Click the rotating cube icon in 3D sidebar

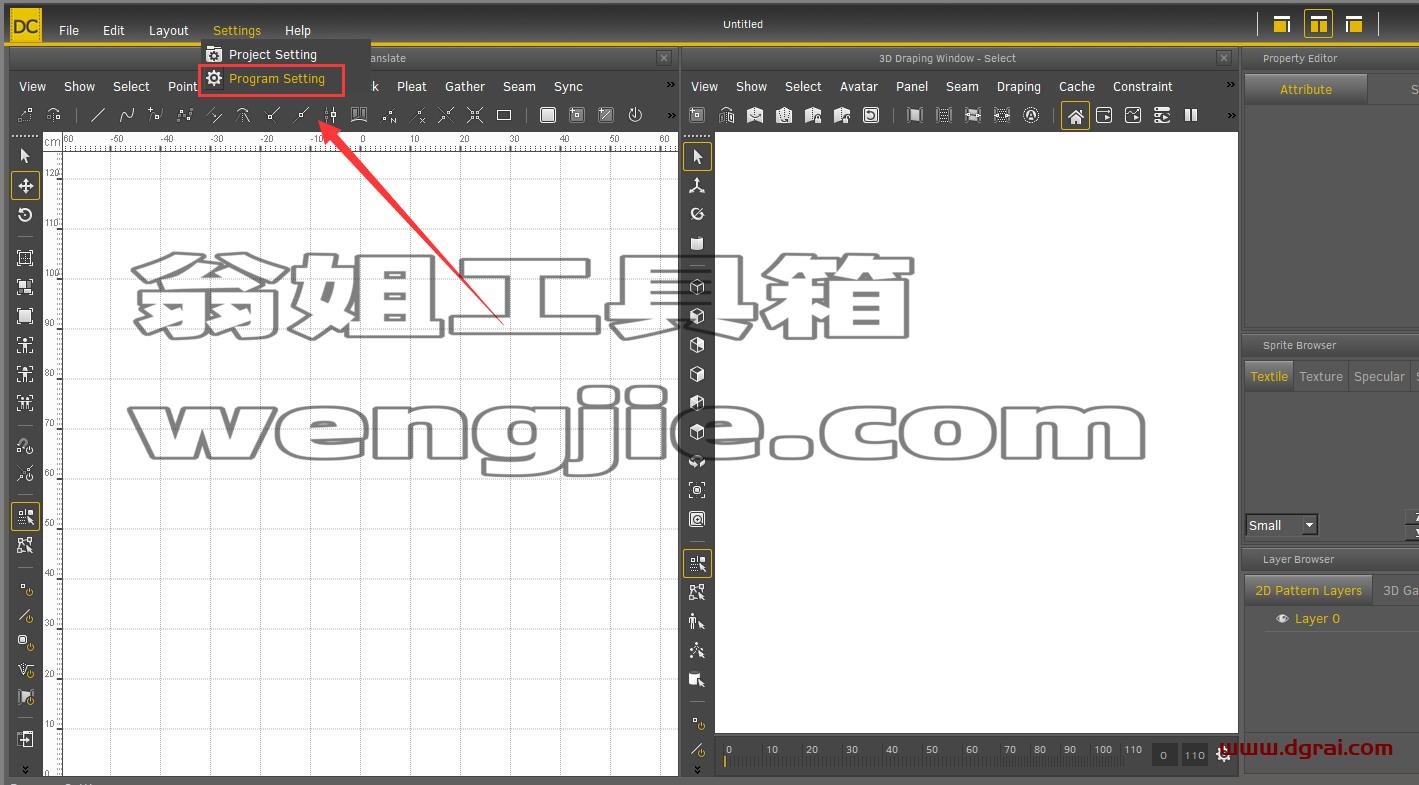point(697,461)
